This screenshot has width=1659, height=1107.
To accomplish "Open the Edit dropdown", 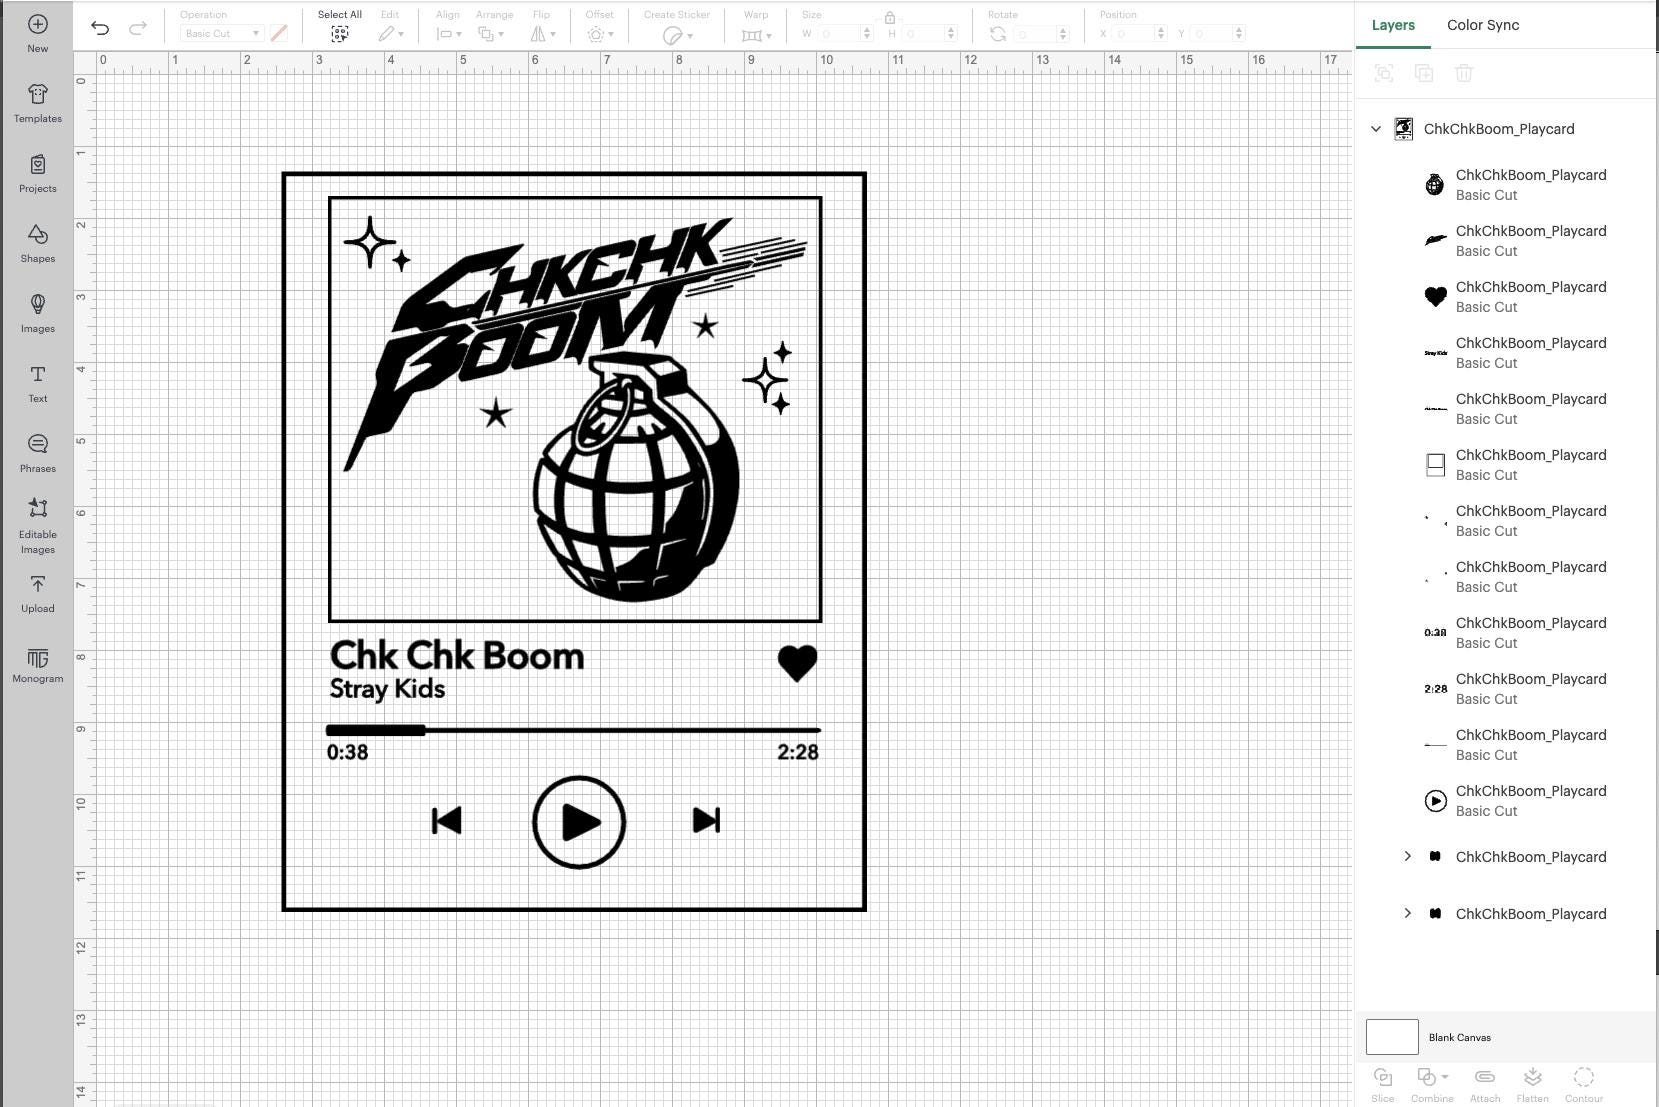I will click(390, 34).
